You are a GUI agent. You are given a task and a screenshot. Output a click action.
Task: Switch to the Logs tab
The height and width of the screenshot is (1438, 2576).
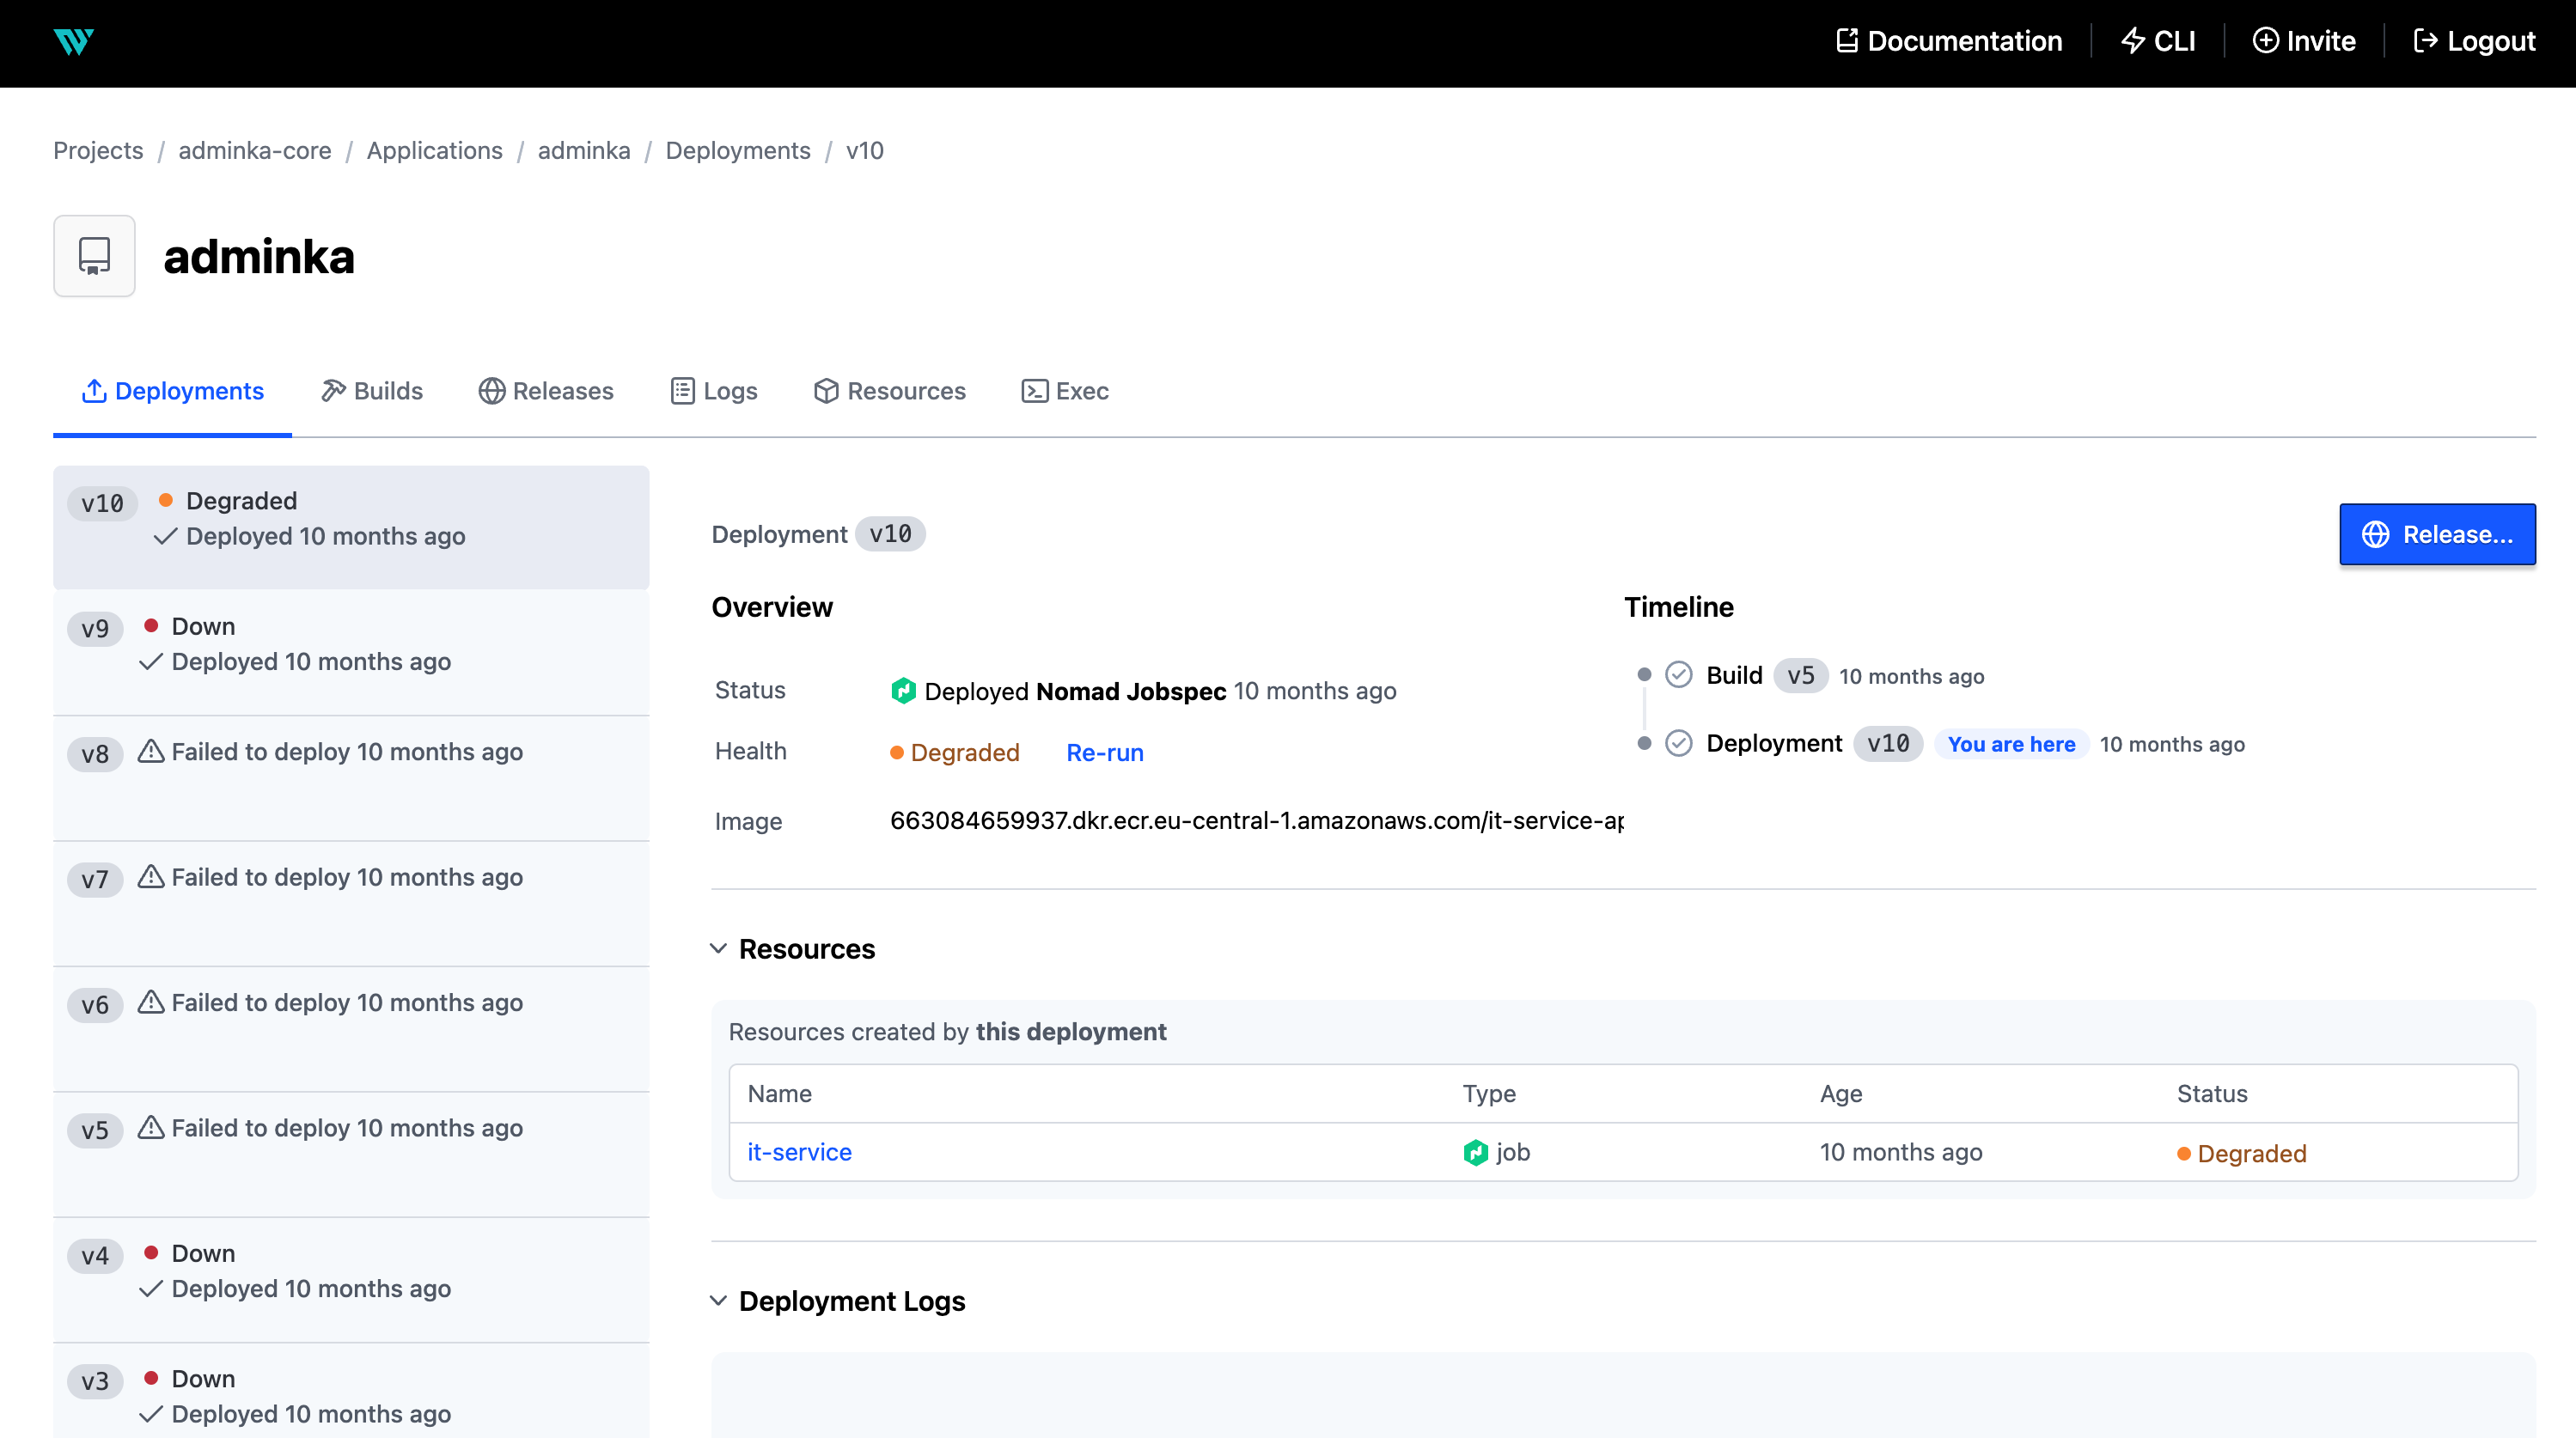click(714, 391)
